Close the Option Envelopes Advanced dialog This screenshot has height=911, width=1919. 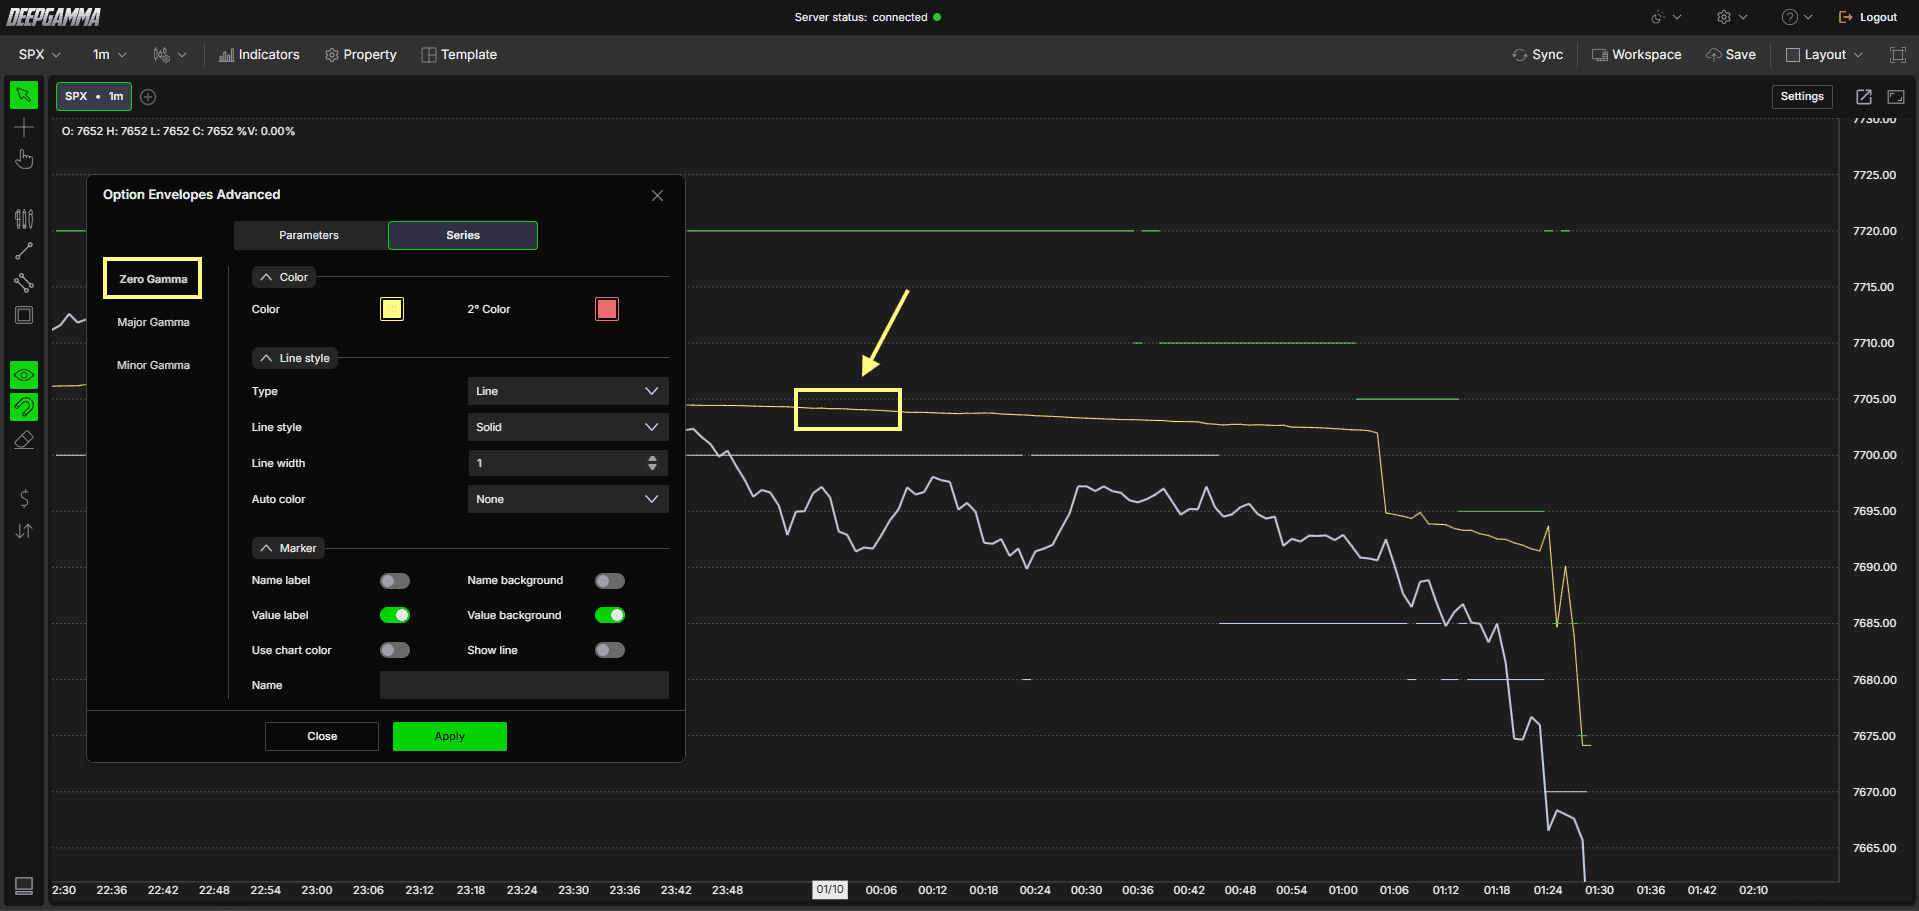(657, 195)
